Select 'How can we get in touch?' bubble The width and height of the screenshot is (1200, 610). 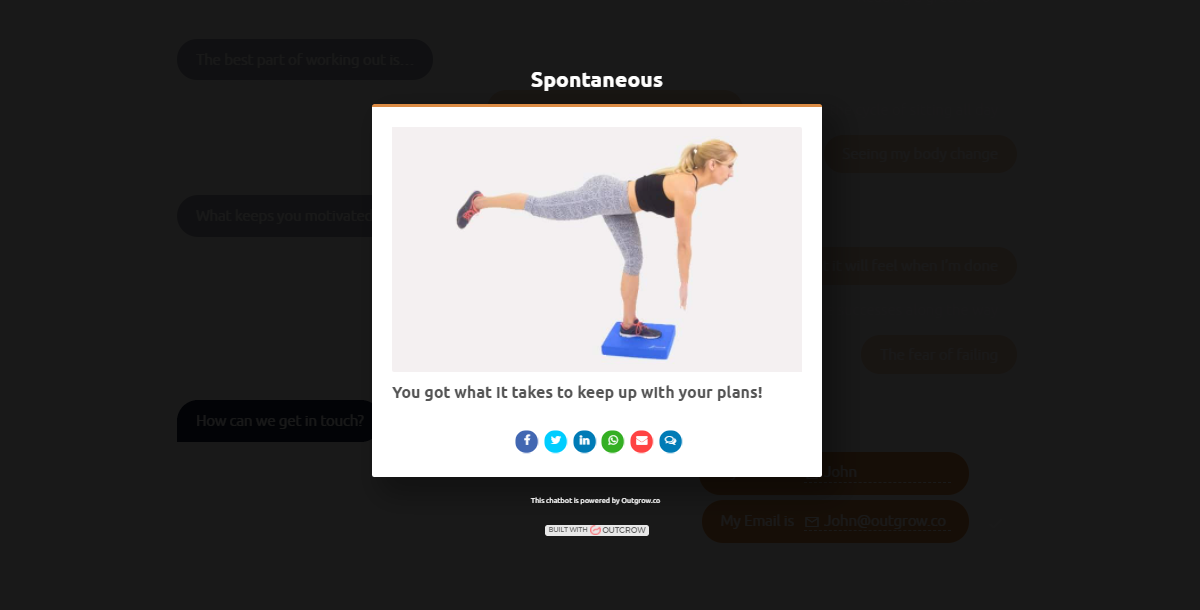click(x=280, y=421)
